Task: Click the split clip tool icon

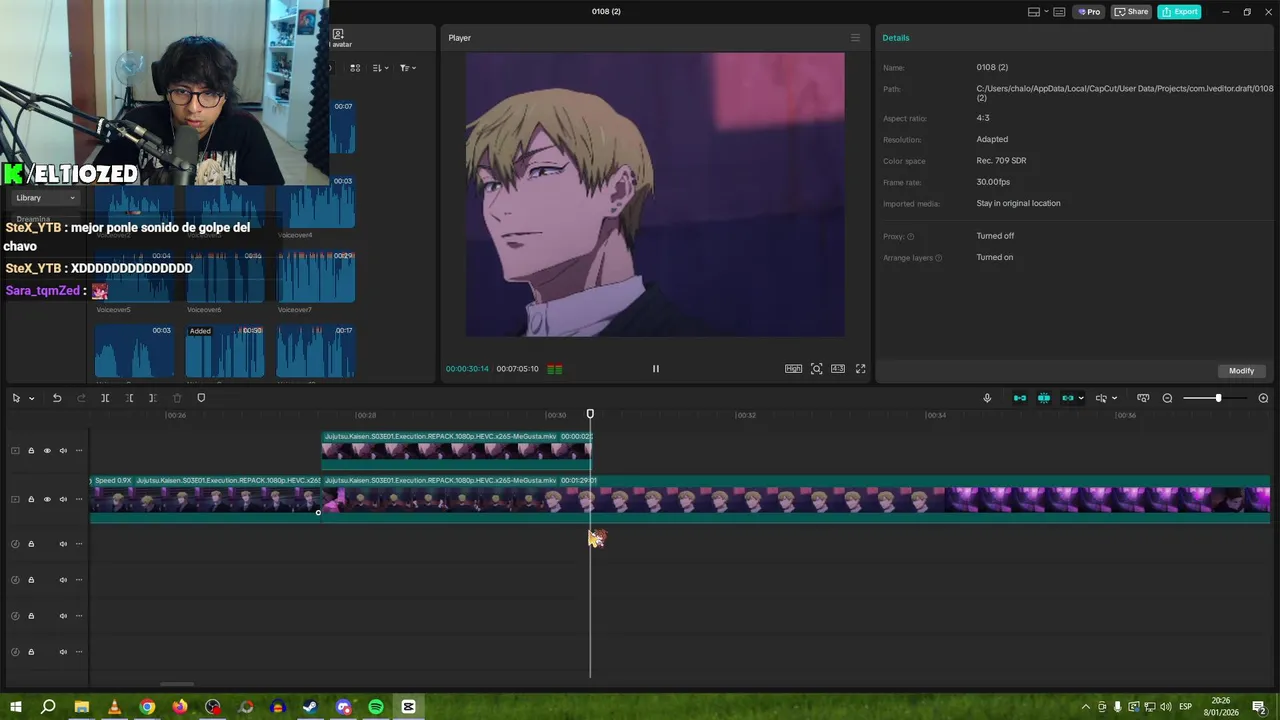Action: [x=105, y=398]
